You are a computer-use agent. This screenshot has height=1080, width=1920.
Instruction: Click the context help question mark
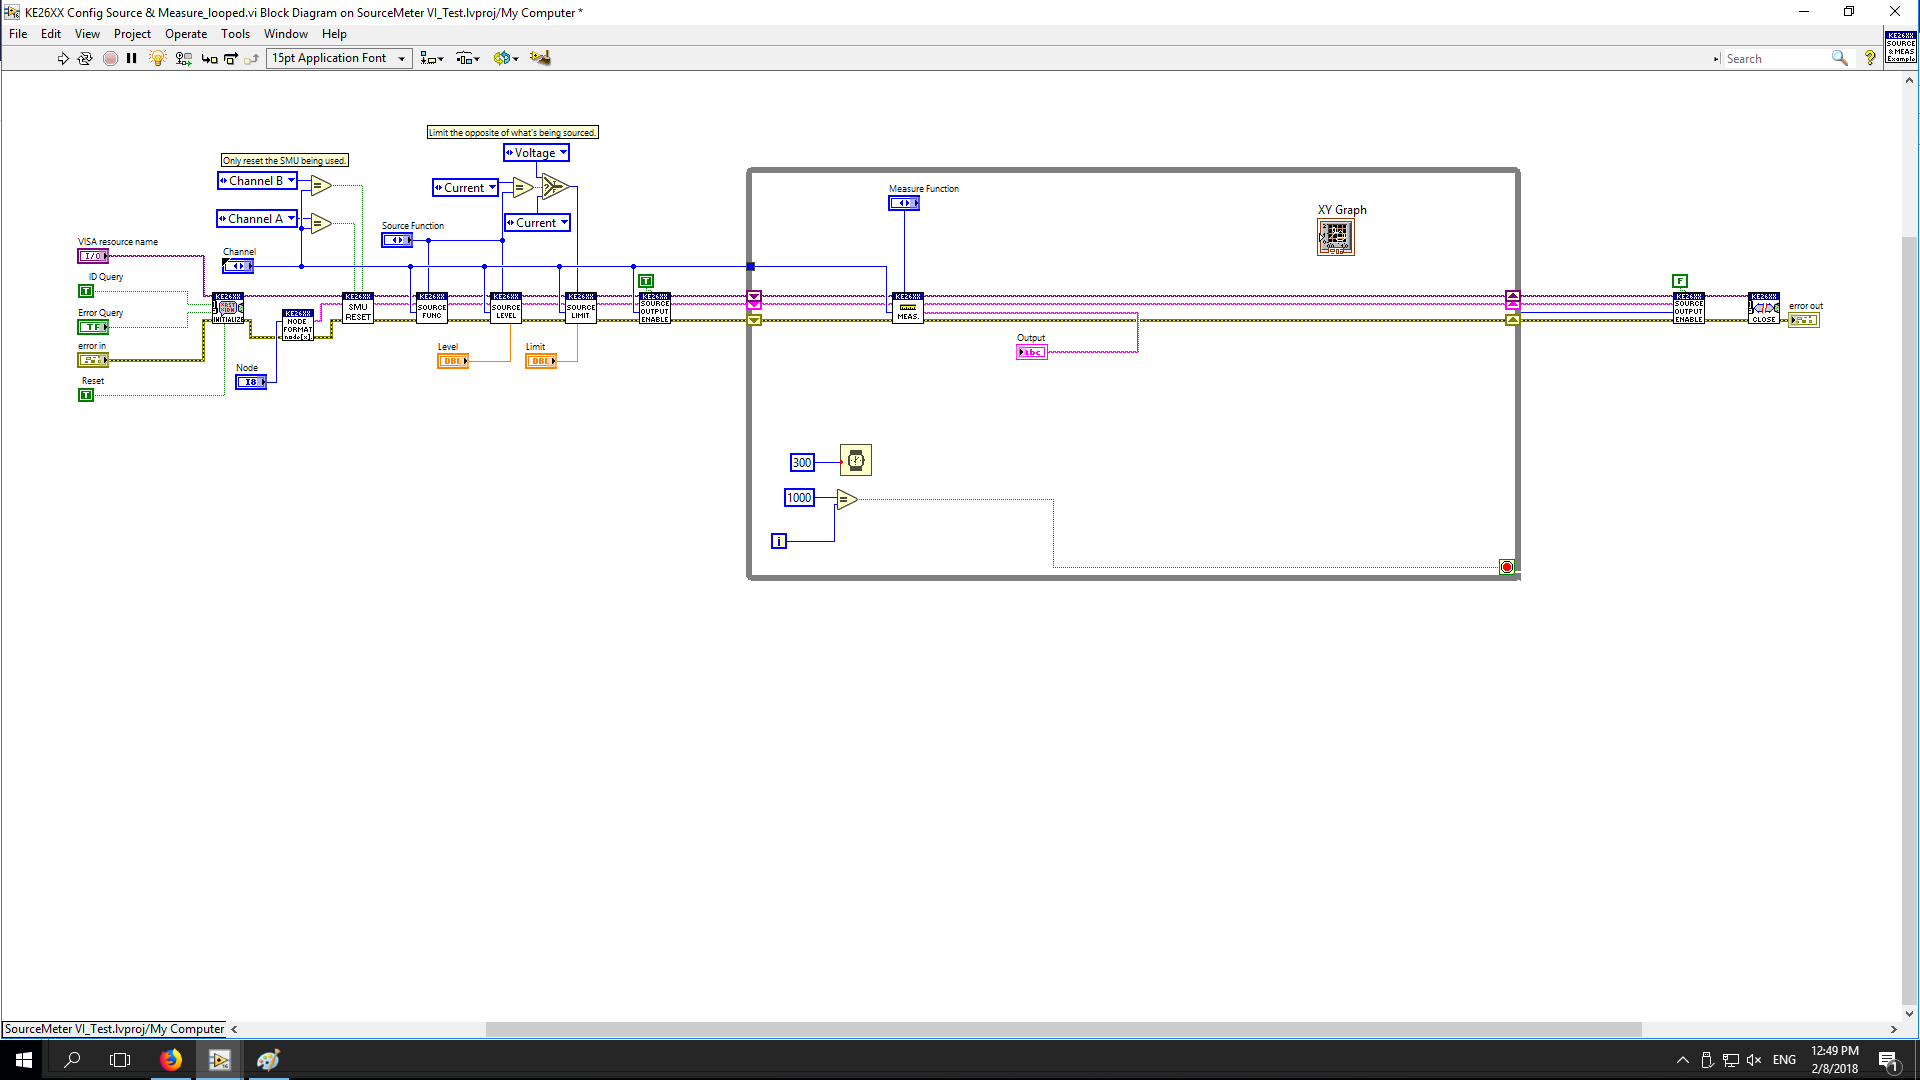(1870, 58)
